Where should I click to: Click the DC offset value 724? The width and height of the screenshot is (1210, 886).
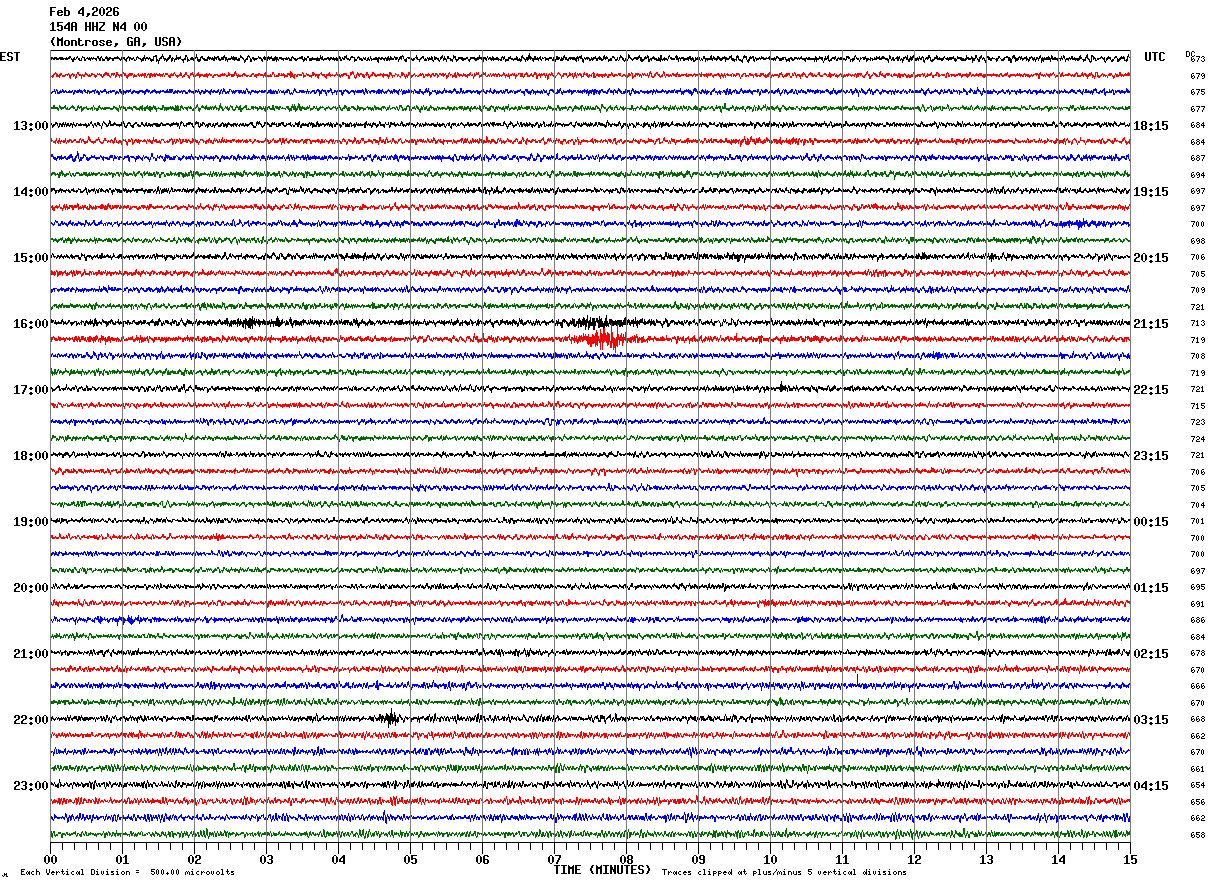click(x=1198, y=439)
